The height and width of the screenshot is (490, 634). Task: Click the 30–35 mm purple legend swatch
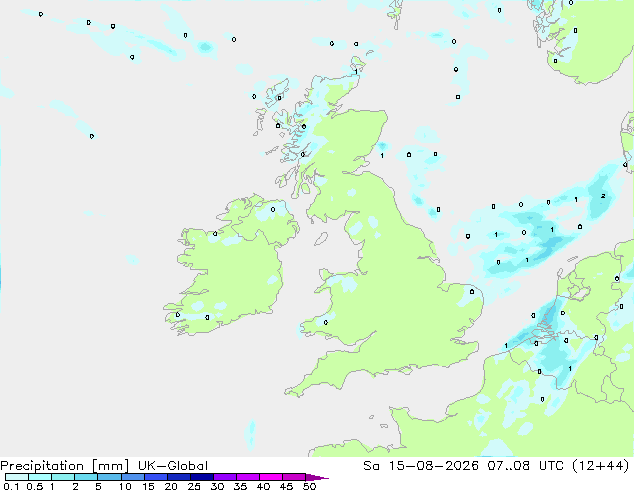(x=224, y=477)
